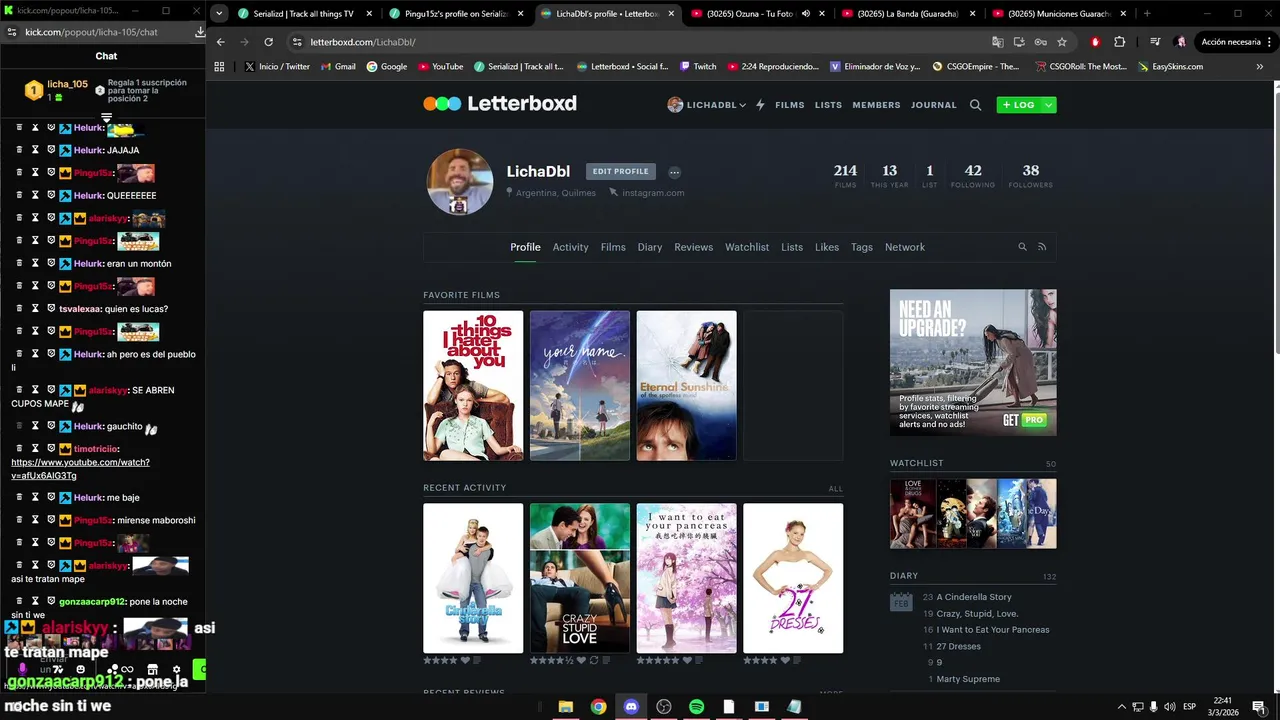This screenshot has height=720, width=1280.
Task: Switch to the Diary profile tab
Action: (650, 247)
